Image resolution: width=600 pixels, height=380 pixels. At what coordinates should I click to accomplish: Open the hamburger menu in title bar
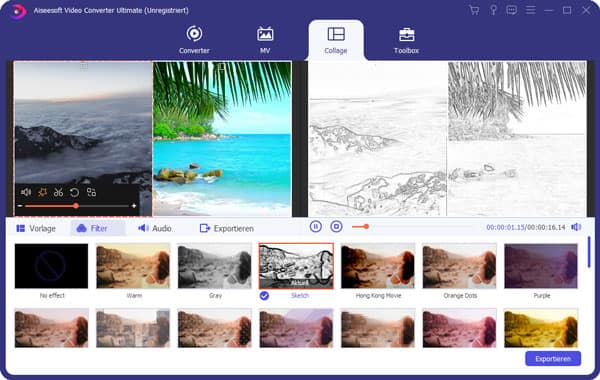point(530,10)
